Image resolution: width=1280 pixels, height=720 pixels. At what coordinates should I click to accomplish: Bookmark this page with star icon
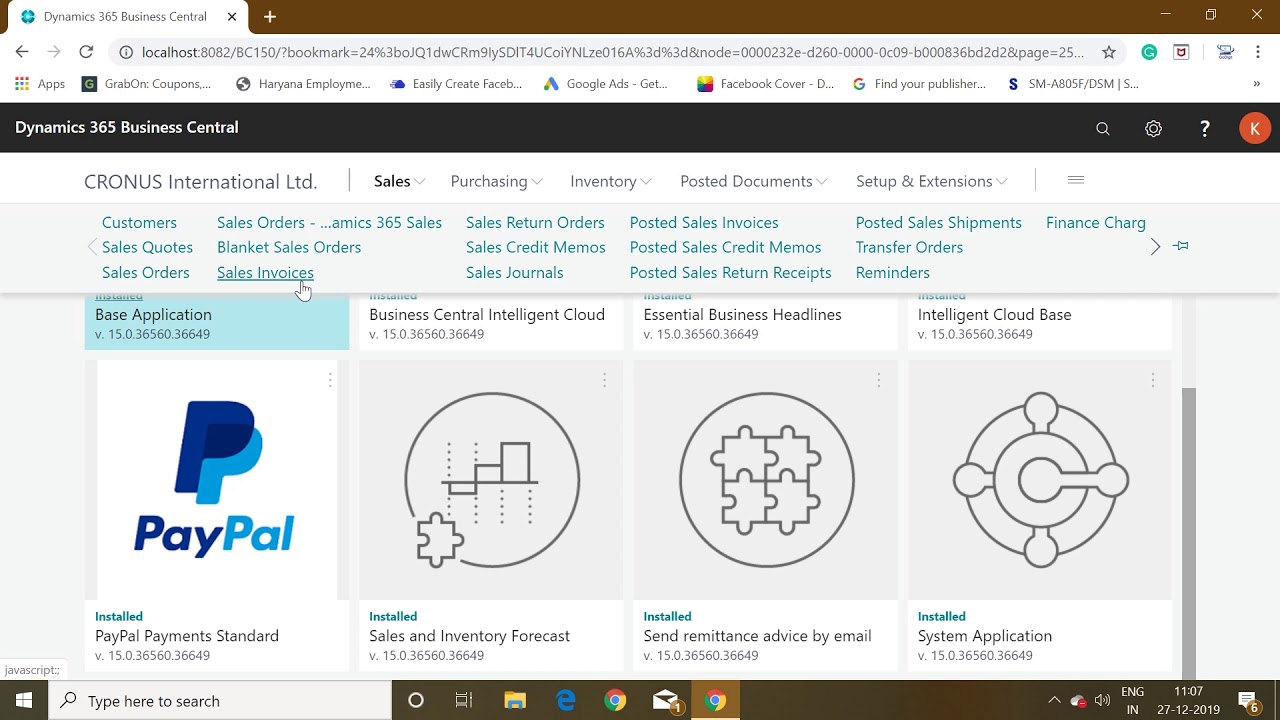coord(1108,52)
